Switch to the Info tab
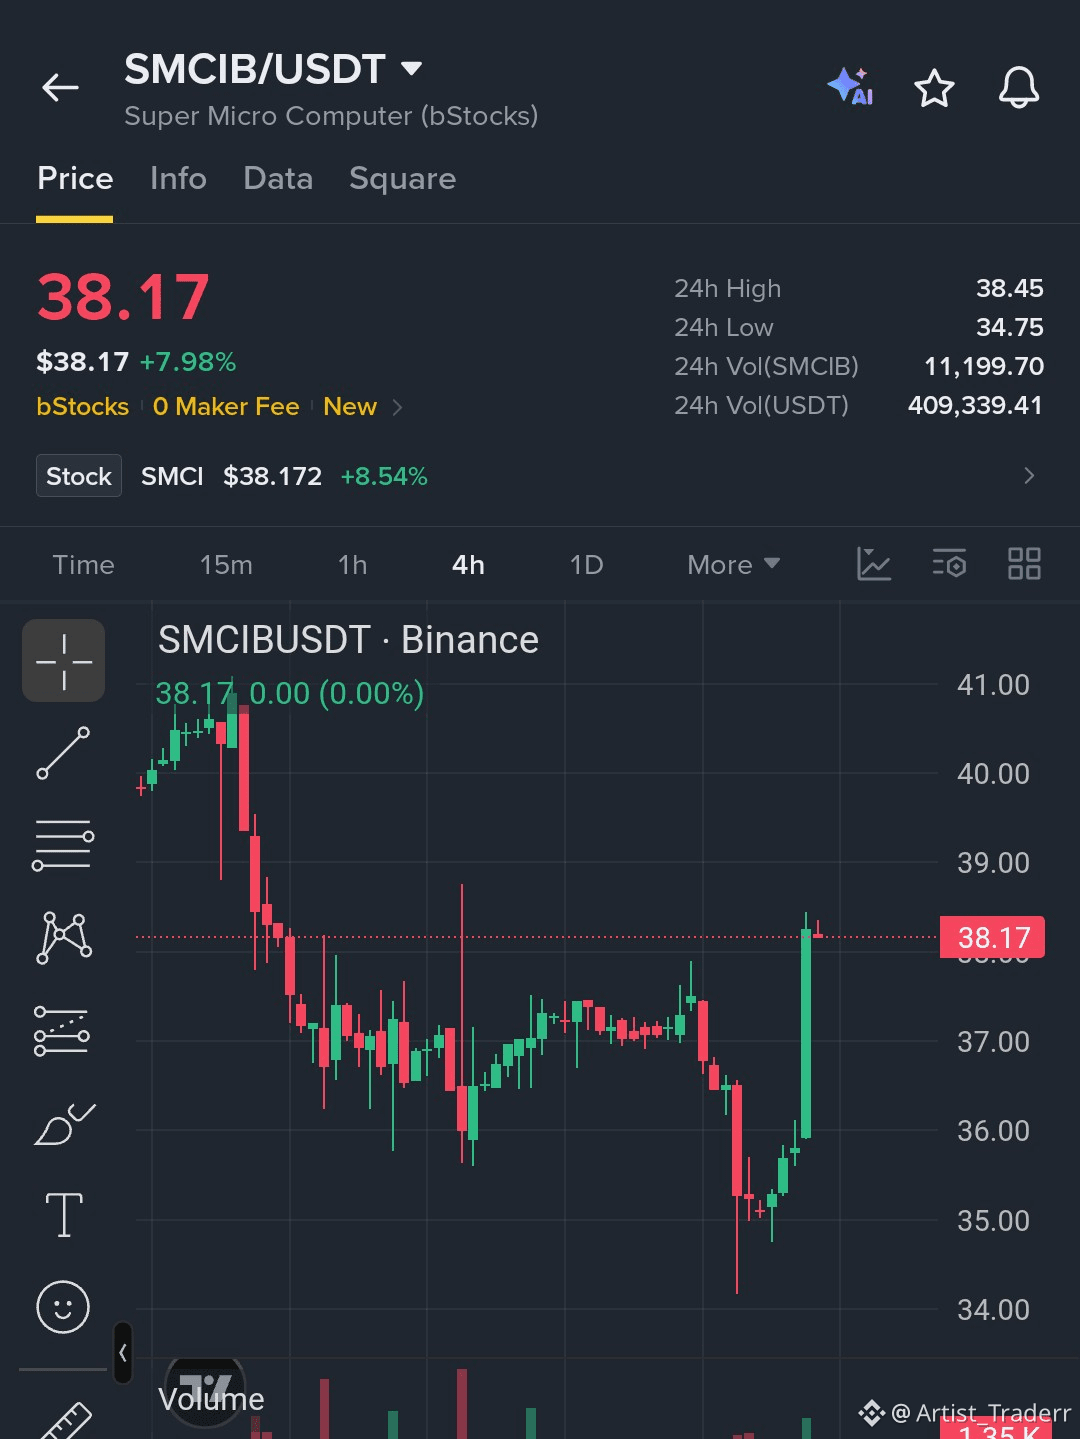This screenshot has height=1439, width=1080. pyautogui.click(x=178, y=179)
